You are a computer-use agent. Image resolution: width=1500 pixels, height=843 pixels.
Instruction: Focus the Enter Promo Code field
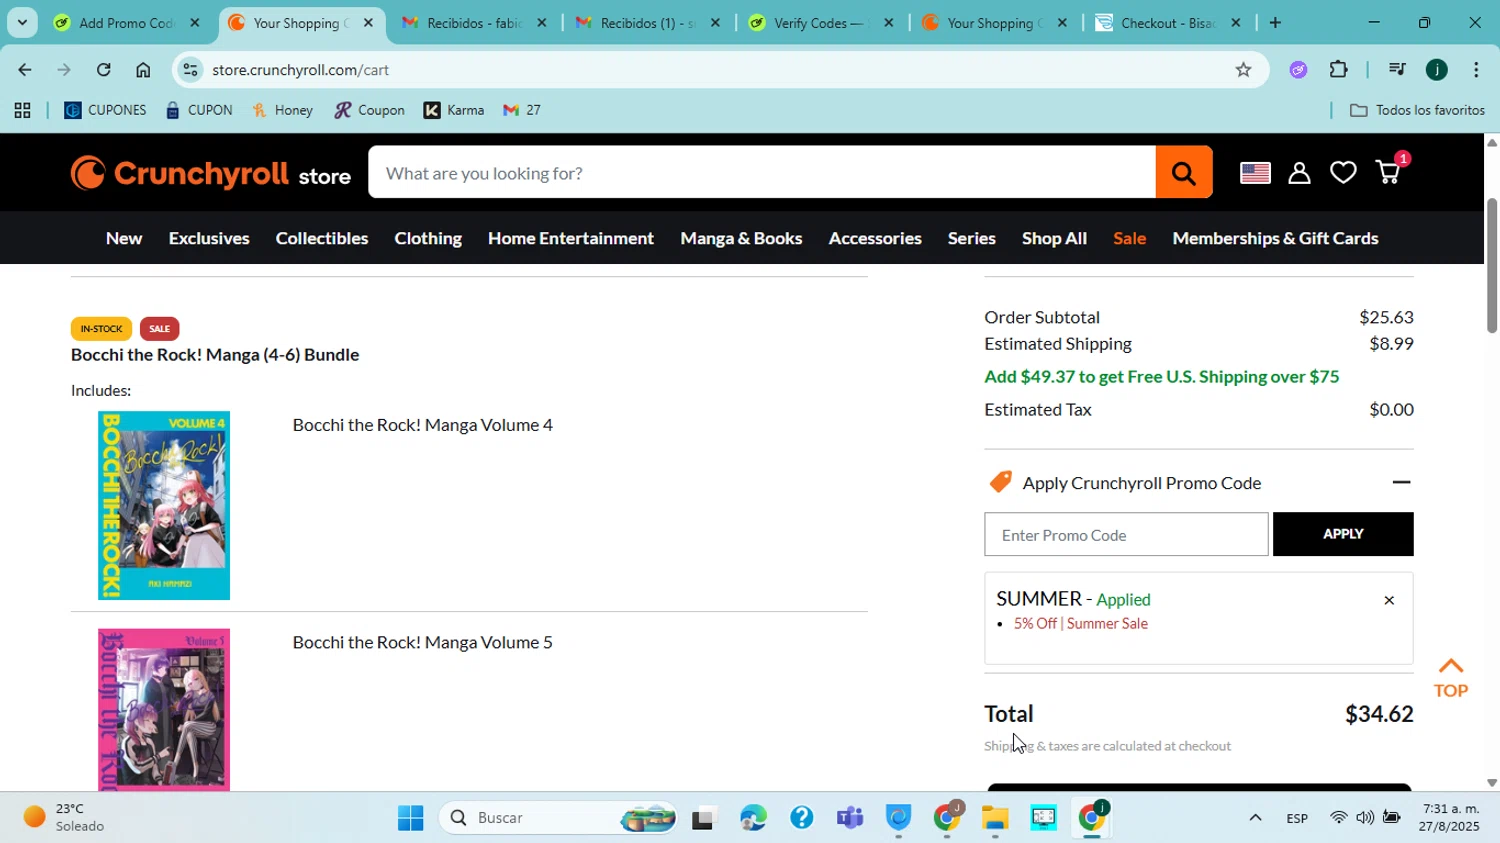(x=1126, y=534)
